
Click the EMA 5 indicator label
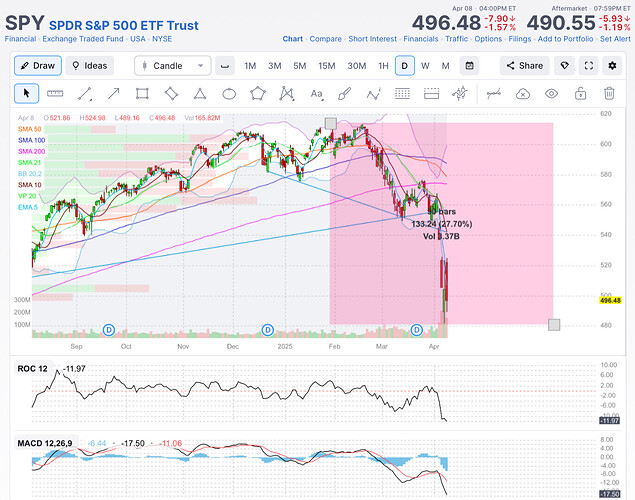pos(28,207)
